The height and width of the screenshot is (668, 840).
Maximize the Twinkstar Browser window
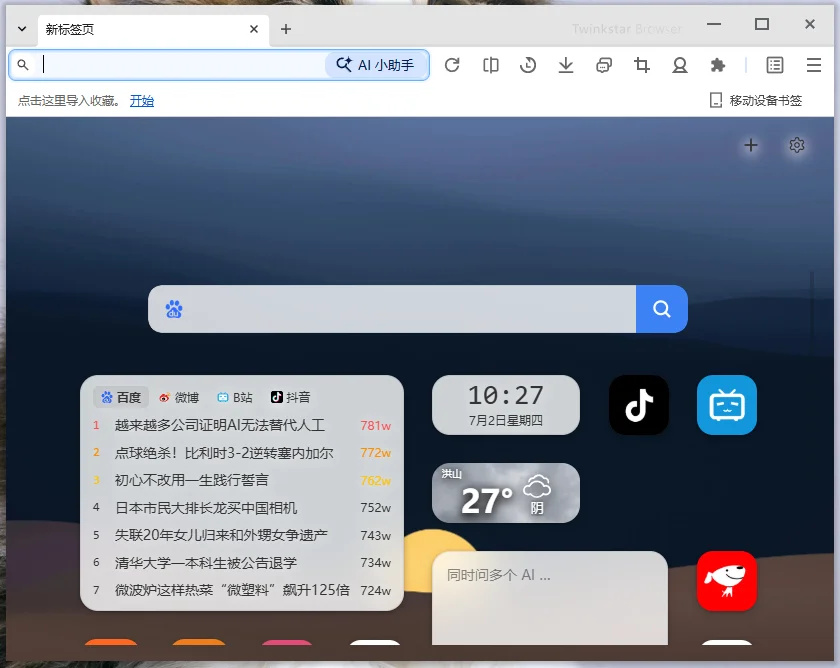click(x=762, y=24)
